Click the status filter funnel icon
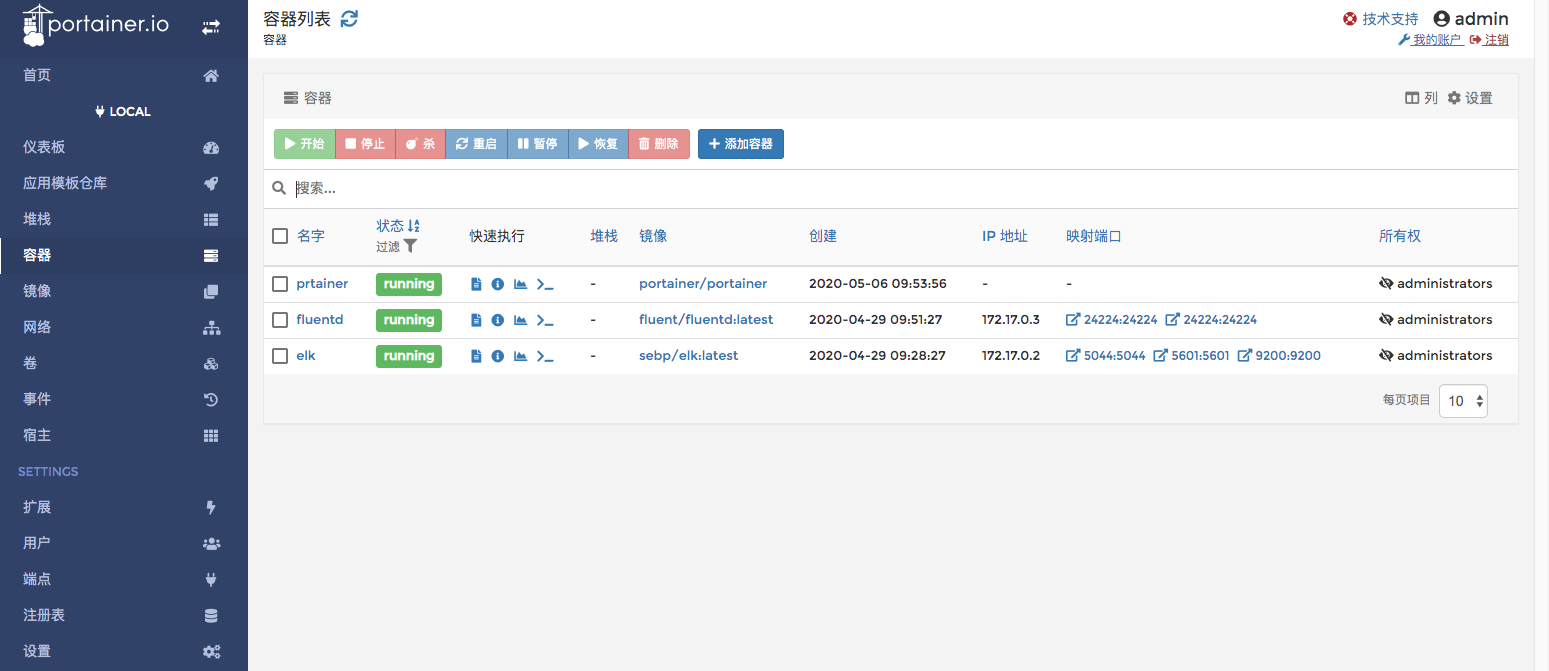 click(410, 246)
